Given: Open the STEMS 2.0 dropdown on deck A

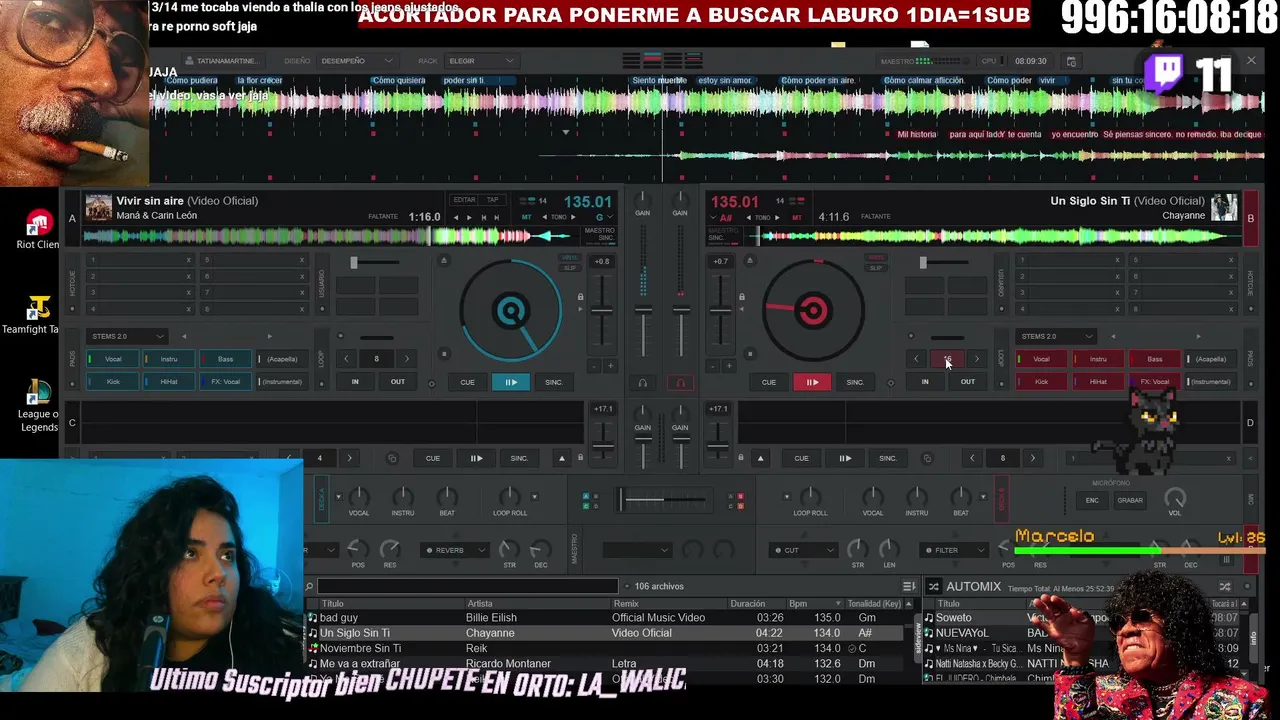Looking at the screenshot, I should click(x=127, y=336).
